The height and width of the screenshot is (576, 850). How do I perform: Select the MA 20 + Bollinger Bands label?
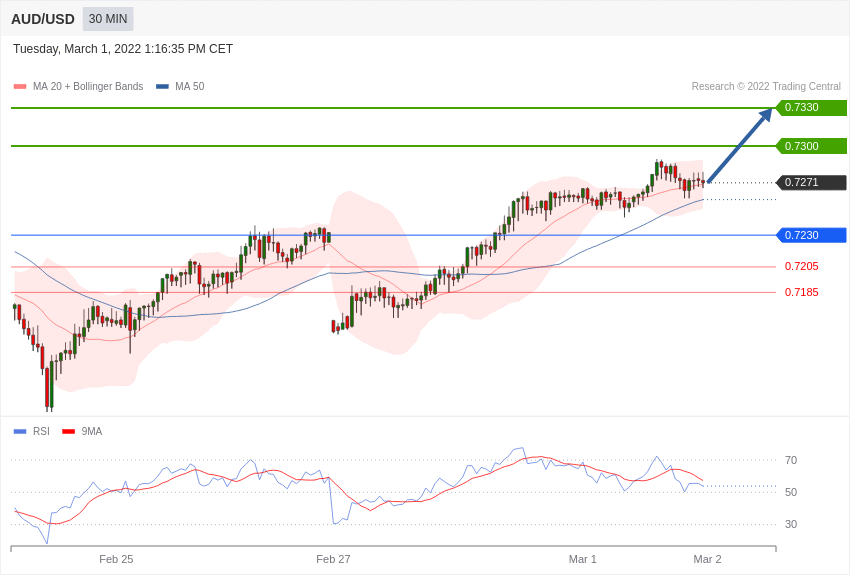pyautogui.click(x=88, y=87)
